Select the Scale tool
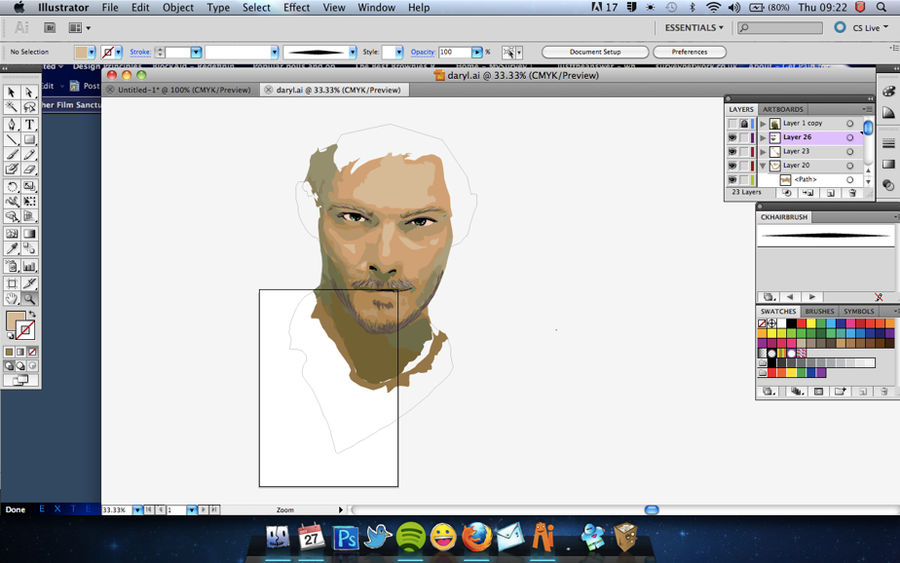 point(29,187)
